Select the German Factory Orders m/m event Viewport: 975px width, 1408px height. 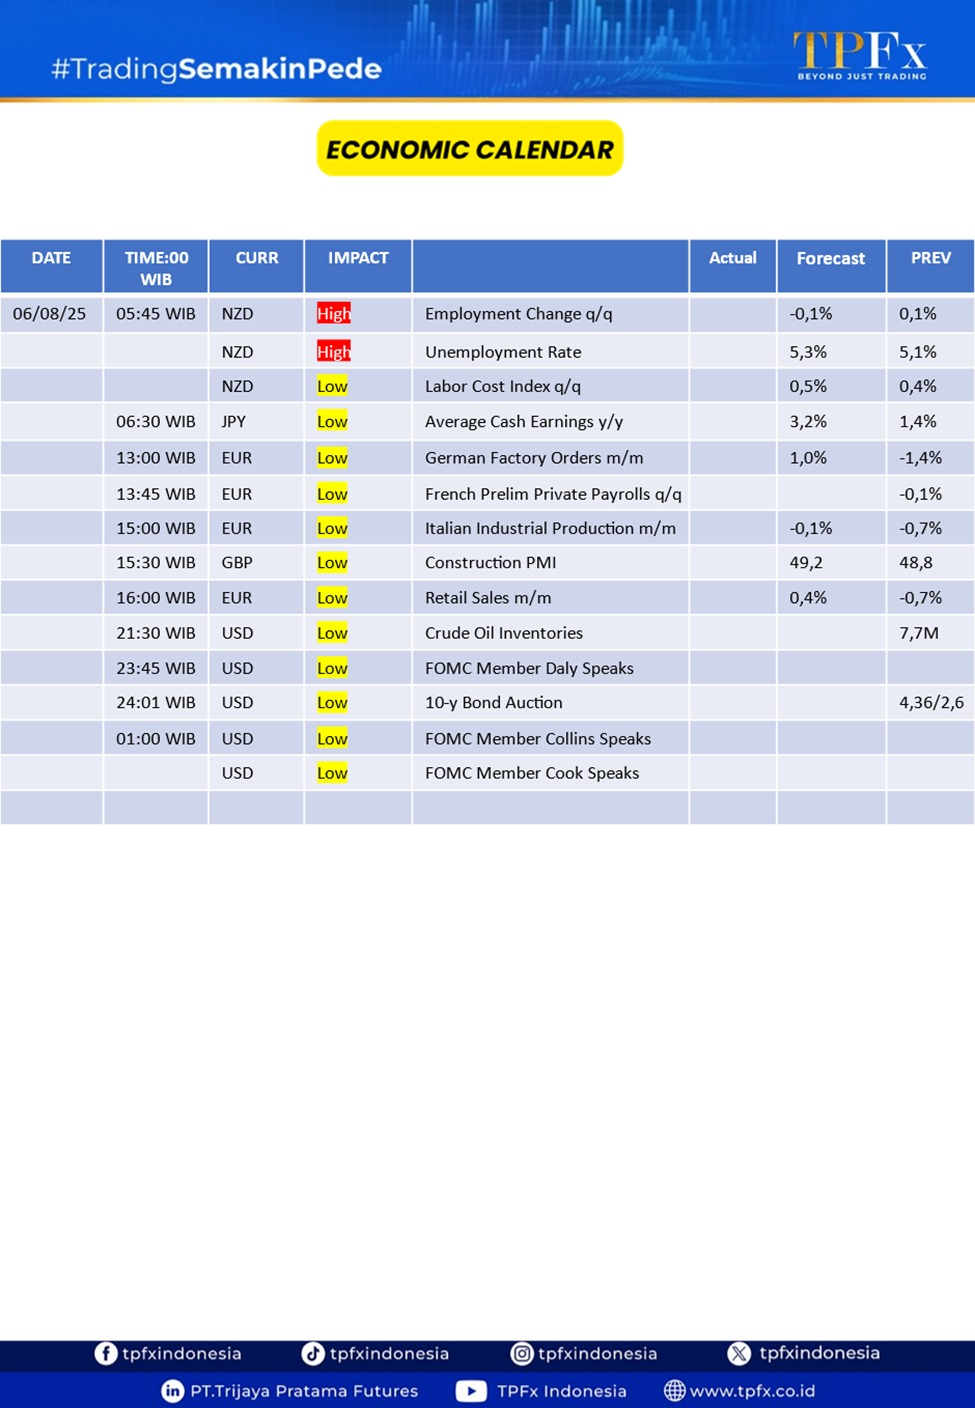[534, 458]
